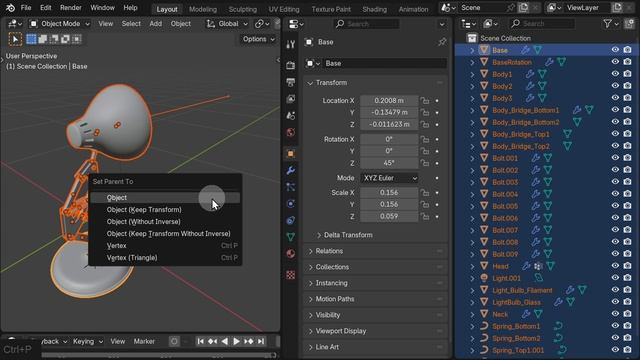Play the animation forward
This screenshot has height=360, width=640.
tap(236, 341)
